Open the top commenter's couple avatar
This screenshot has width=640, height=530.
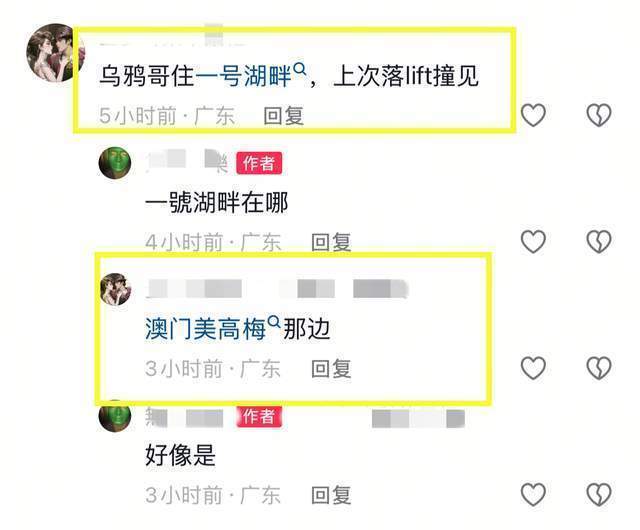[55, 53]
